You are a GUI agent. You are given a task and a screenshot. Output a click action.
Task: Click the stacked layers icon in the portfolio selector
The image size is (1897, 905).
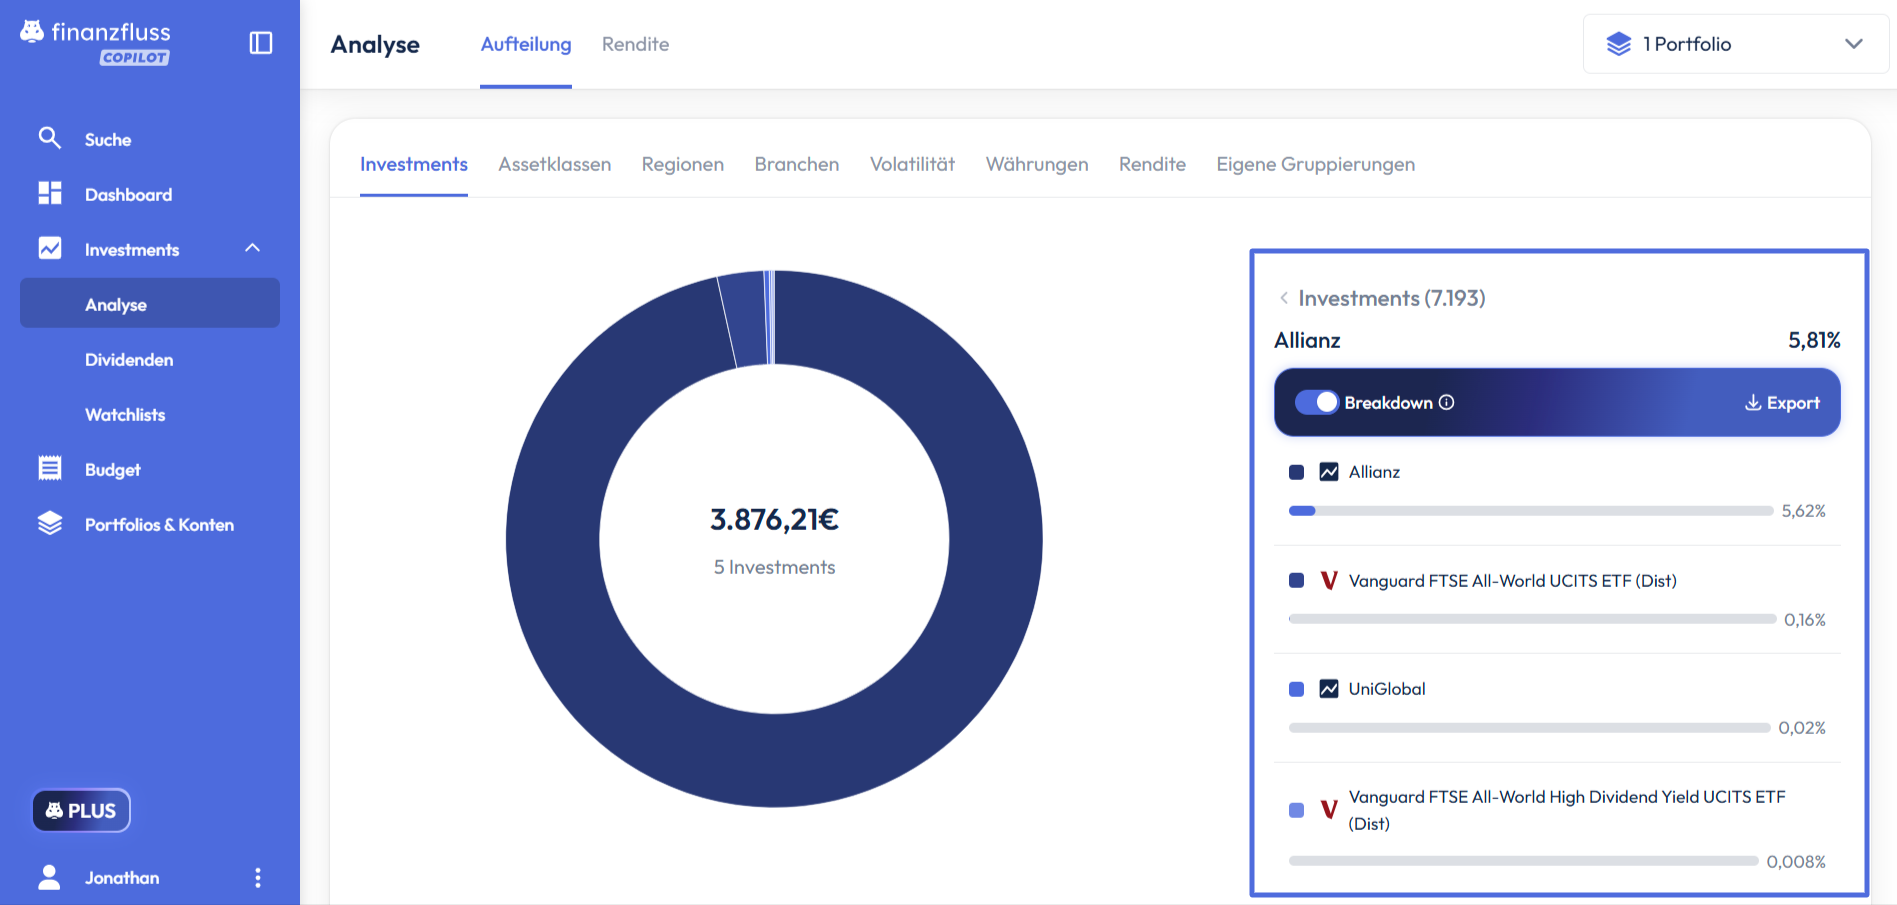point(1619,44)
